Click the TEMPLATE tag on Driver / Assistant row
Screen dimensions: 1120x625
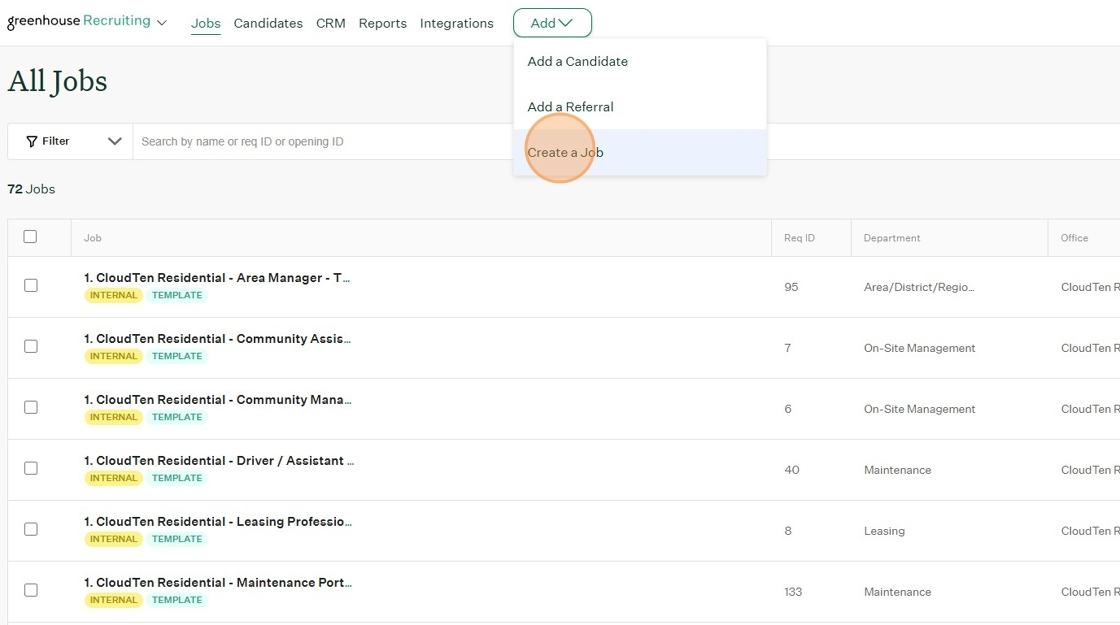pyautogui.click(x=177, y=478)
